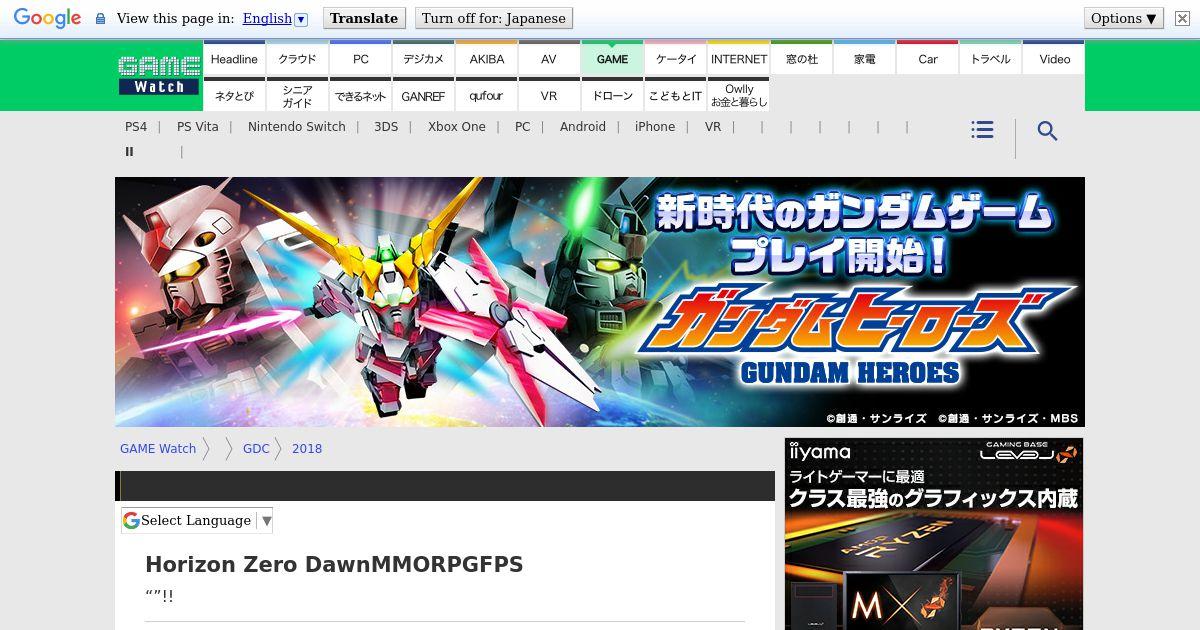The width and height of the screenshot is (1200, 630).
Task: Open the デジカメ tab
Action: (423, 59)
